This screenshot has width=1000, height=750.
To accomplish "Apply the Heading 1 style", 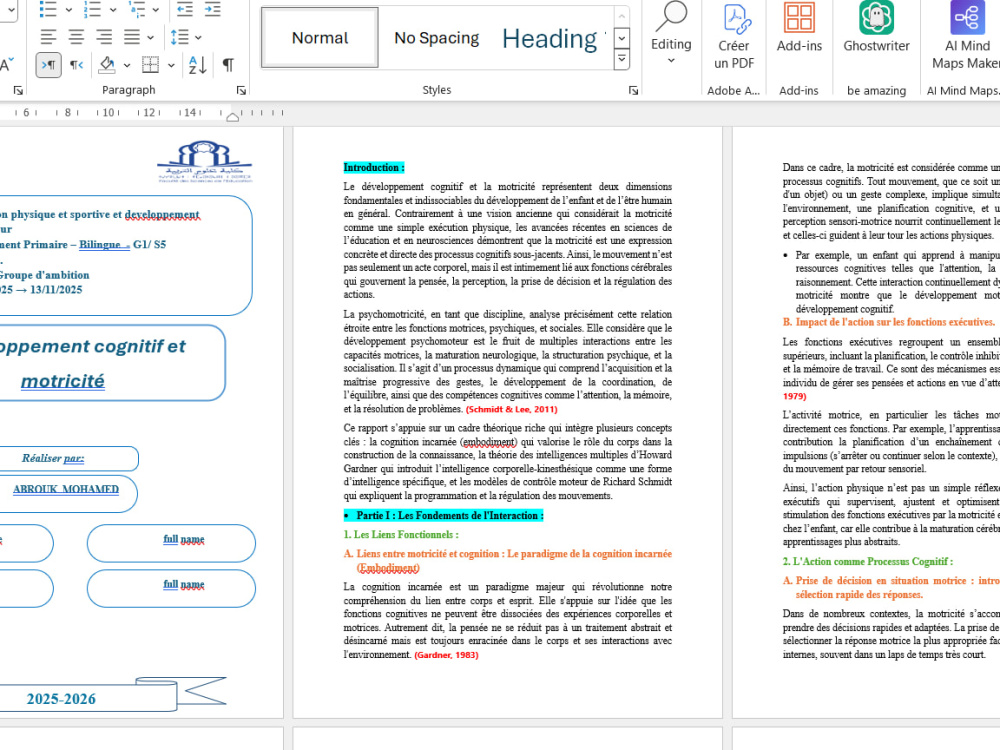I will click(552, 38).
